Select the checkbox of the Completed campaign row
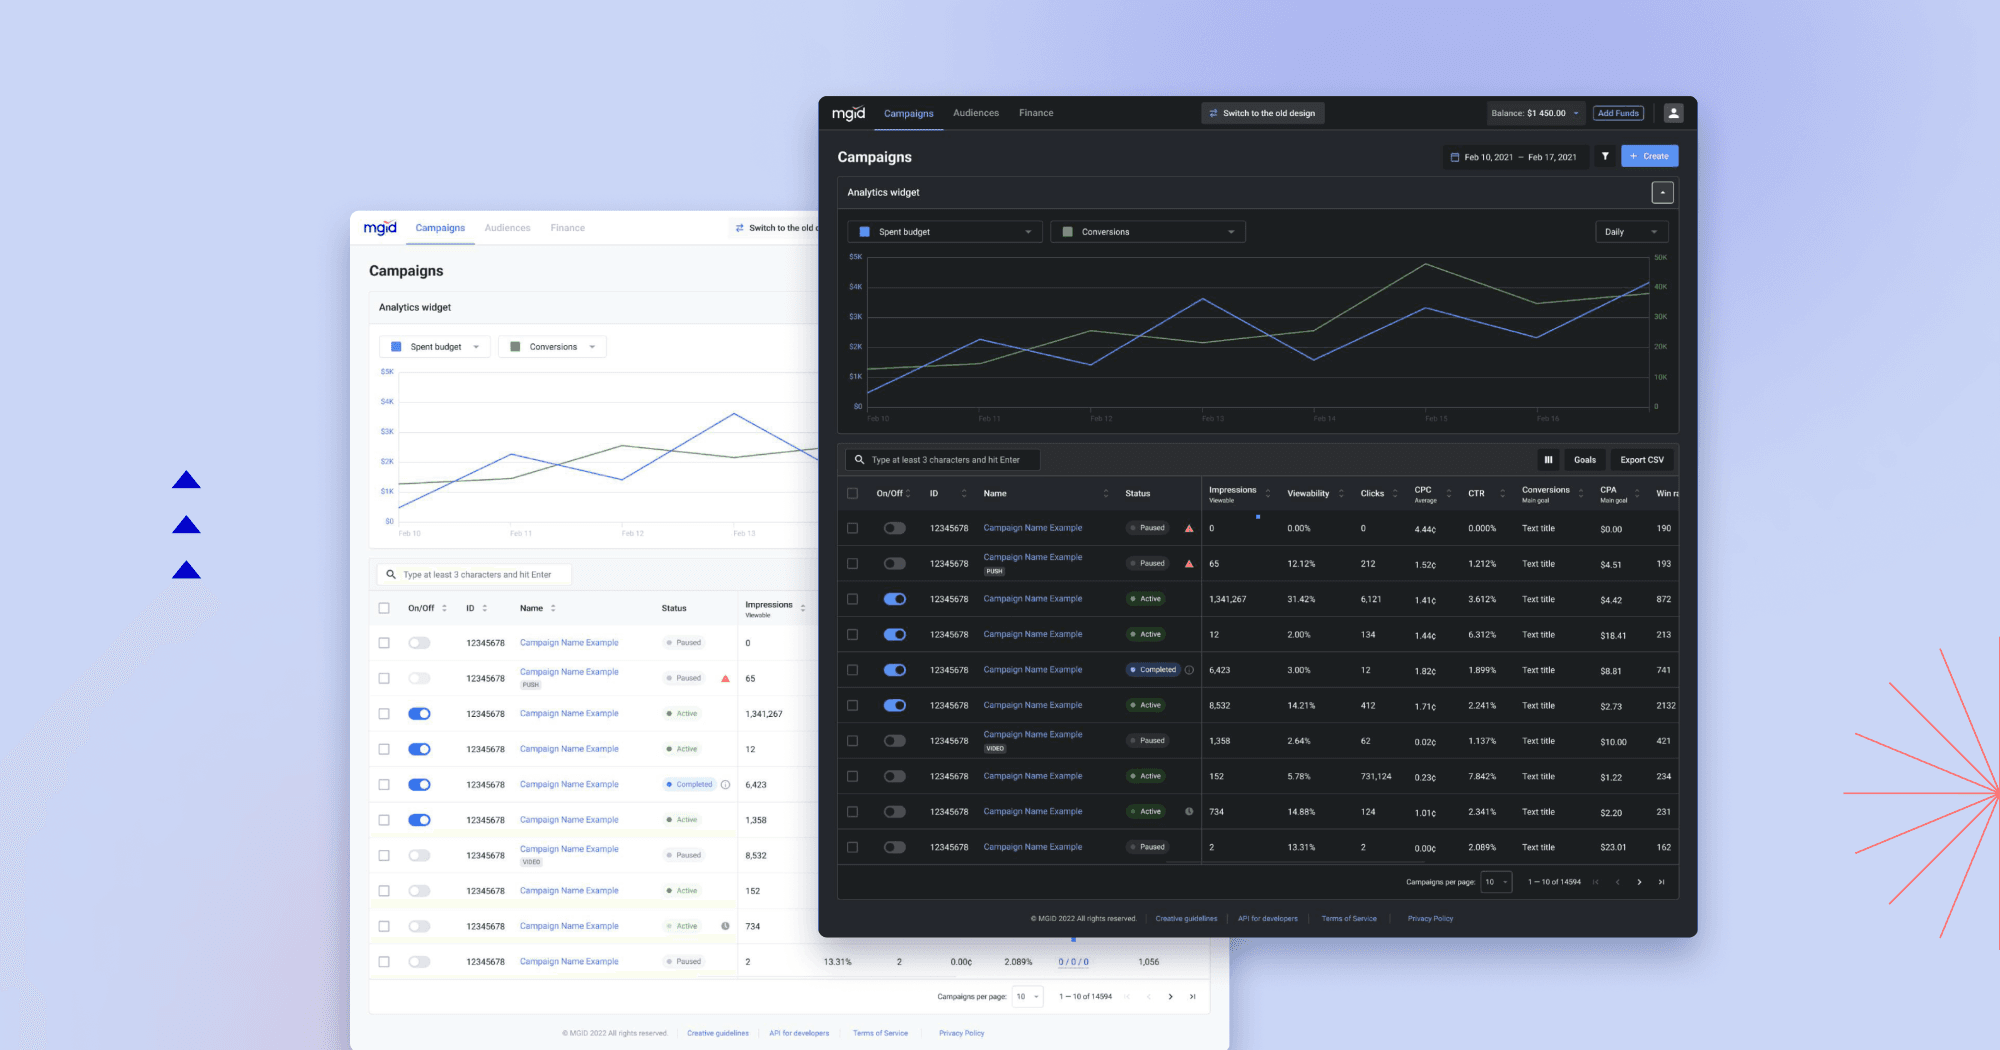This screenshot has width=2000, height=1050. tap(852, 670)
